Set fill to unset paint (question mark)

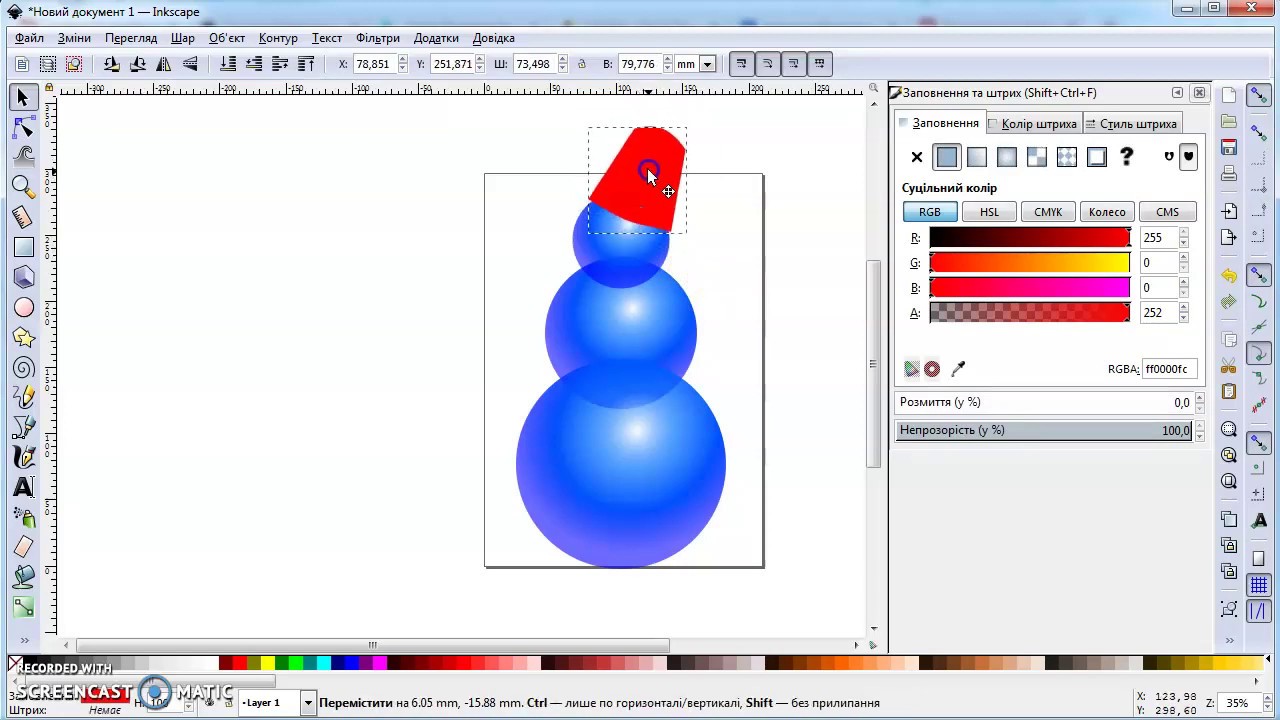coord(1127,157)
